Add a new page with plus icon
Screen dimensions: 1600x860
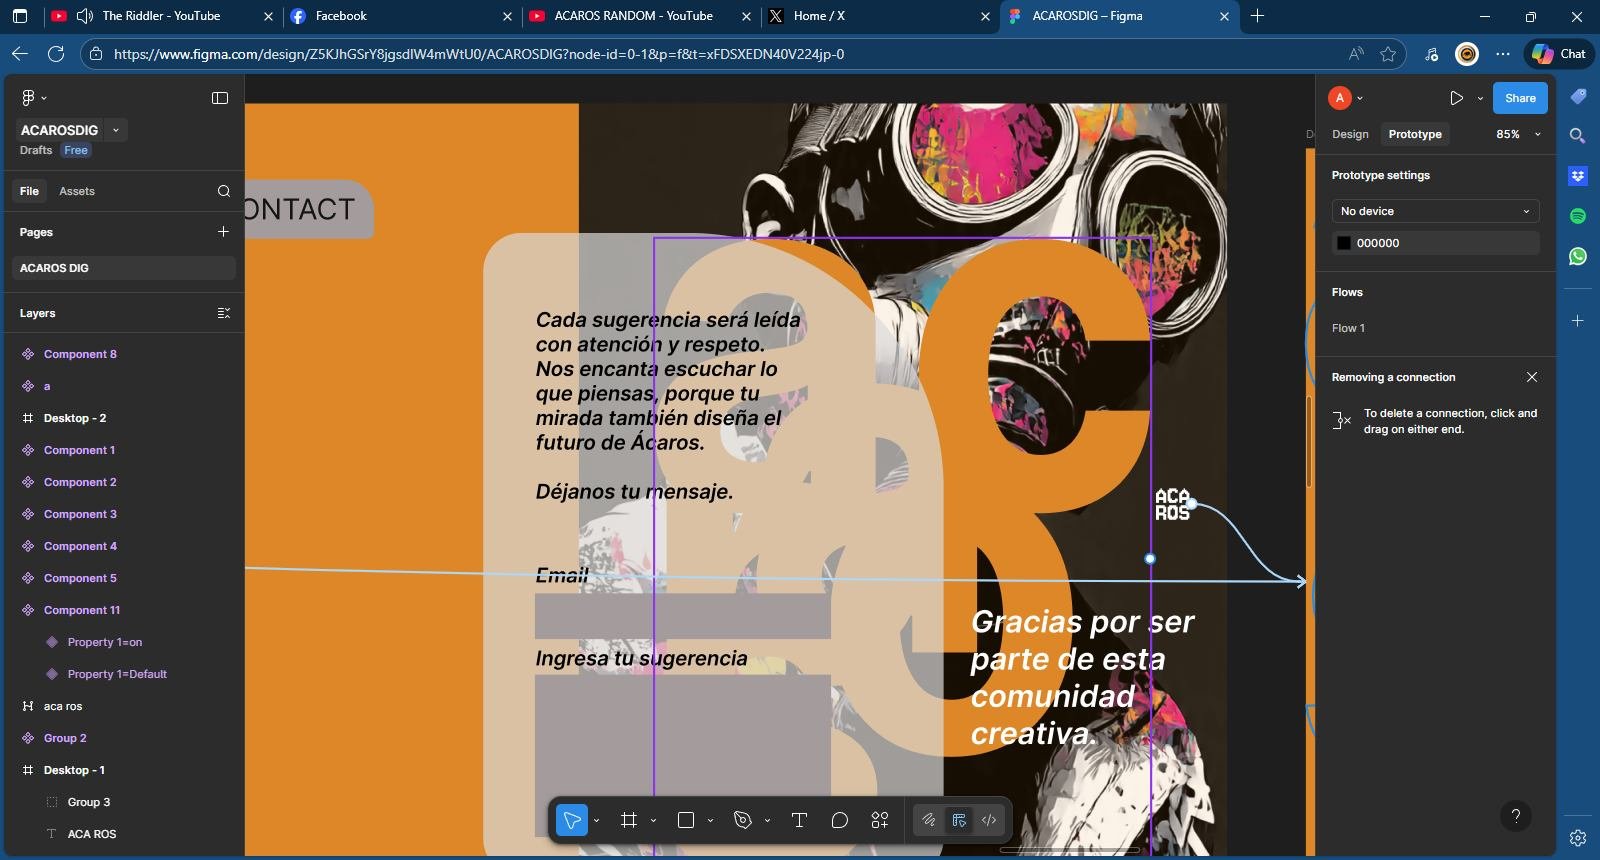click(x=223, y=231)
